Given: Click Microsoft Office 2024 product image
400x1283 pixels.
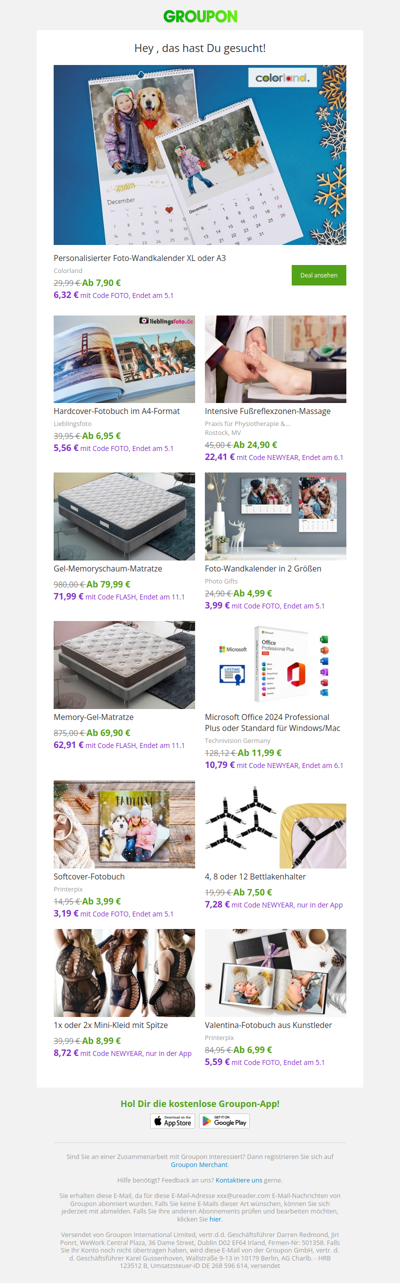Looking at the screenshot, I should [276, 664].
